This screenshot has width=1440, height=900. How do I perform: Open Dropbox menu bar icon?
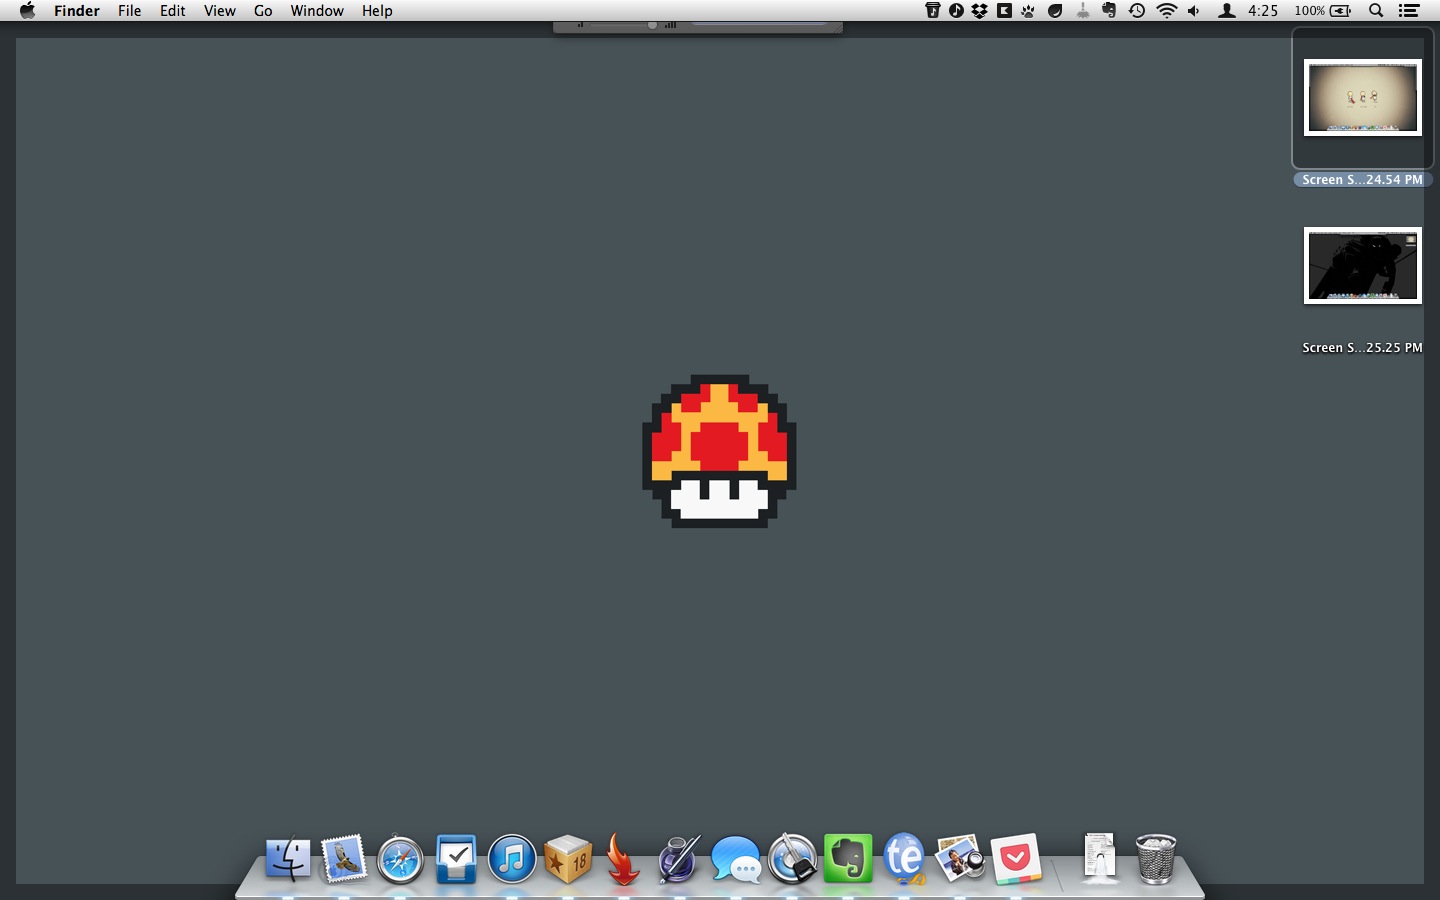tap(980, 11)
